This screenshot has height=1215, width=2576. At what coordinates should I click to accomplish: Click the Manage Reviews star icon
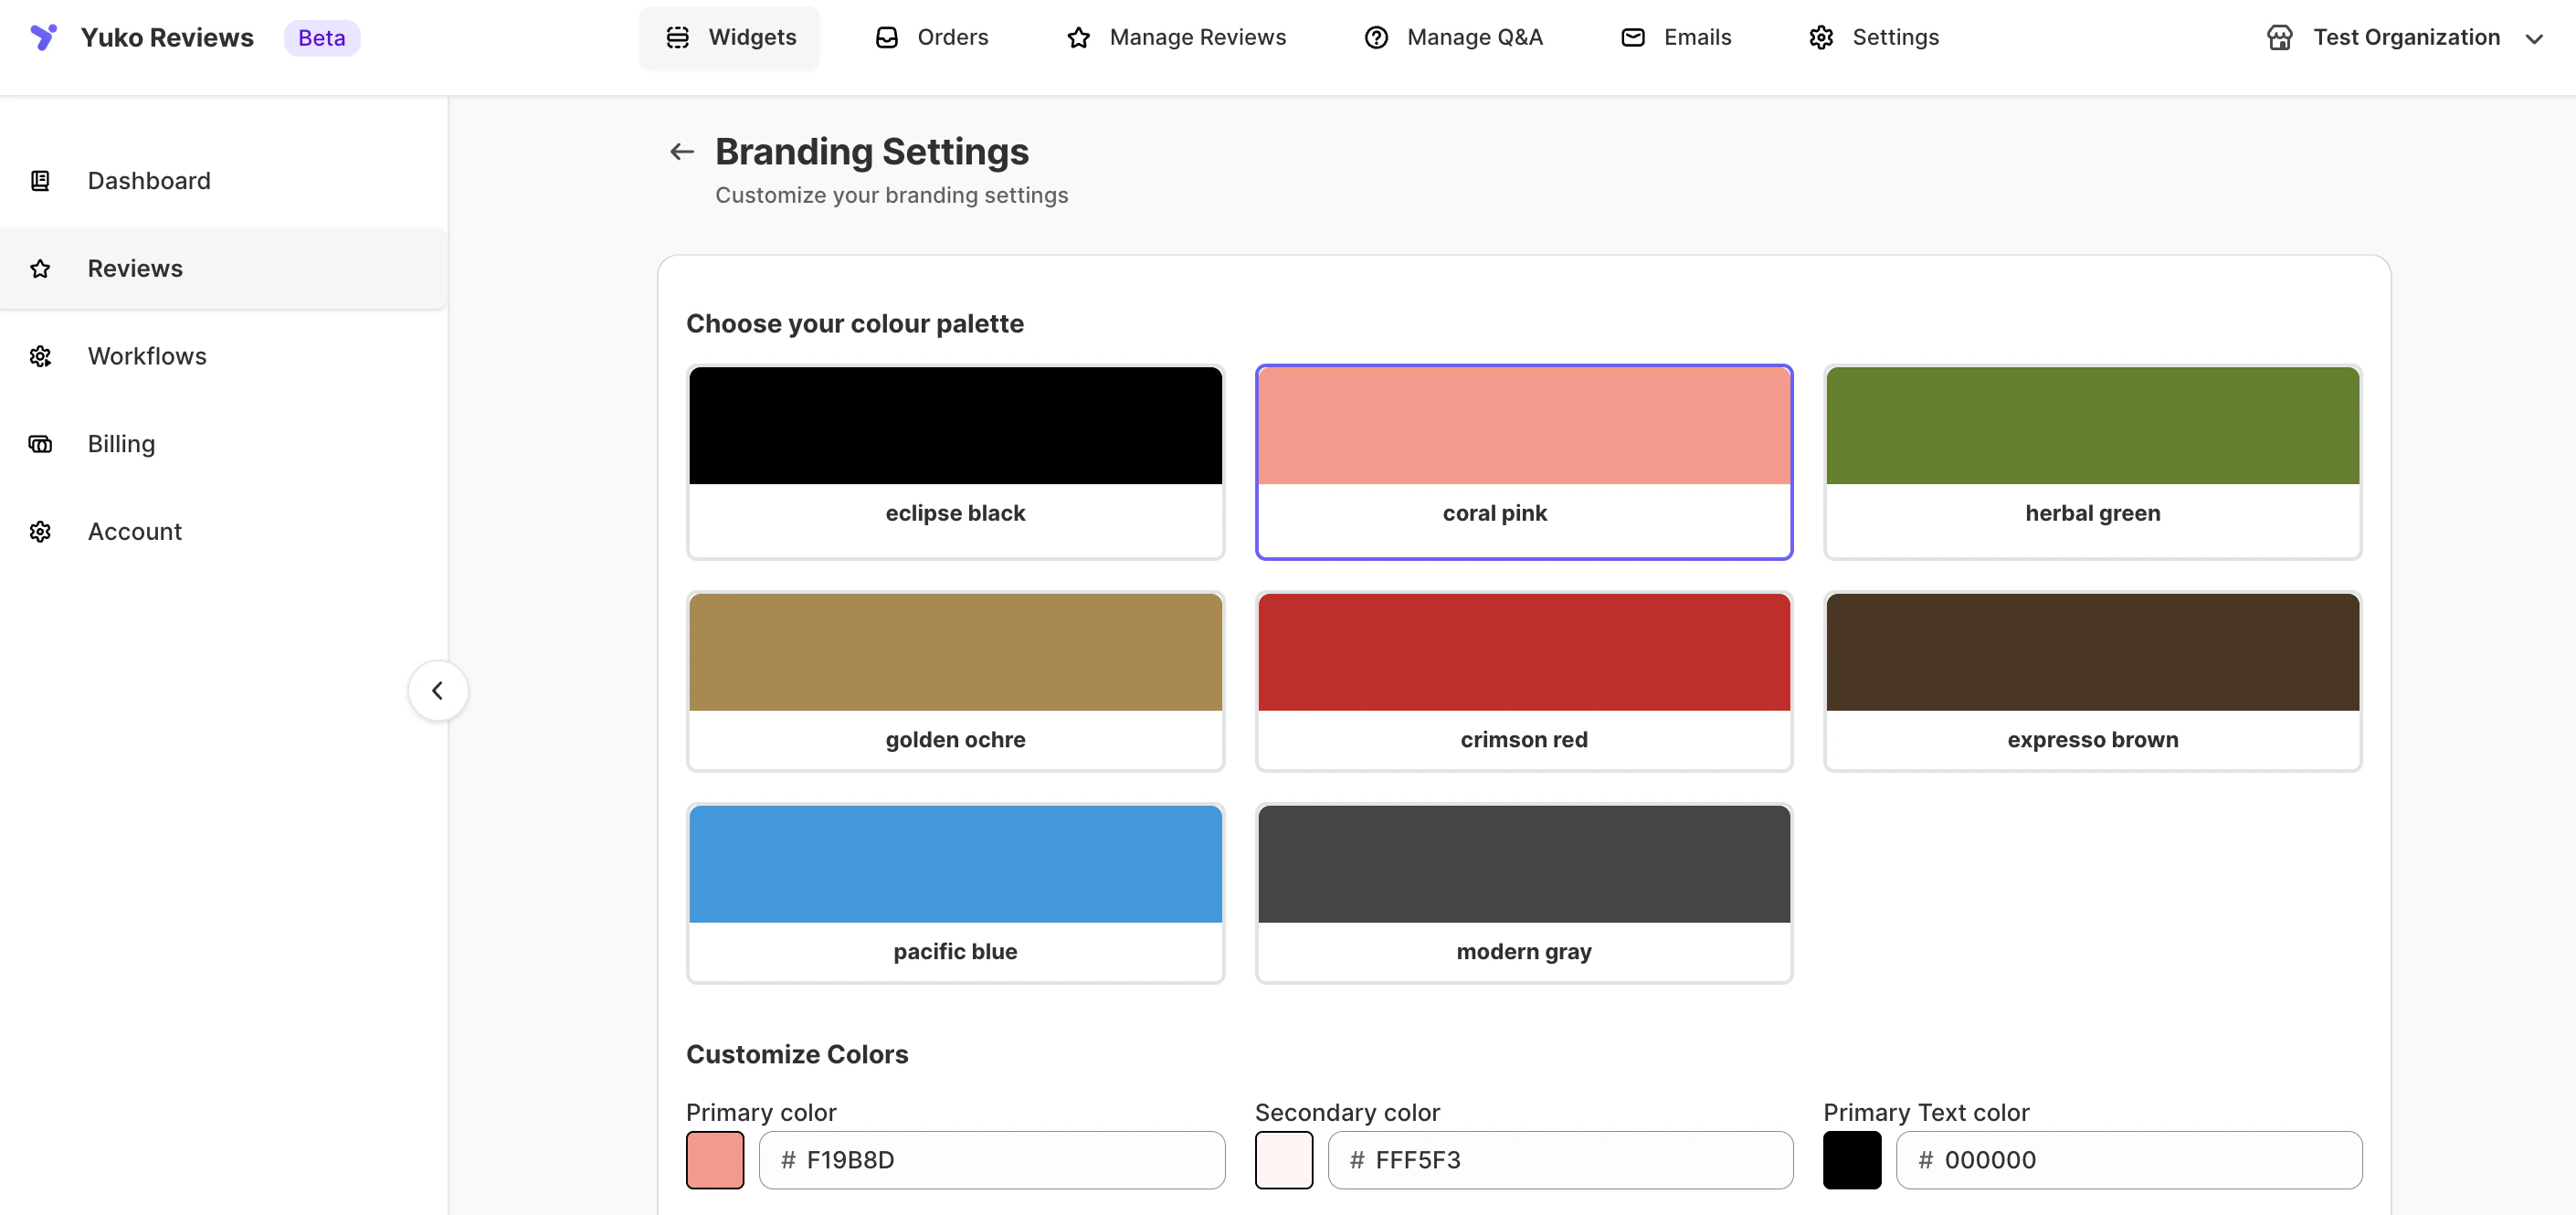[1078, 37]
